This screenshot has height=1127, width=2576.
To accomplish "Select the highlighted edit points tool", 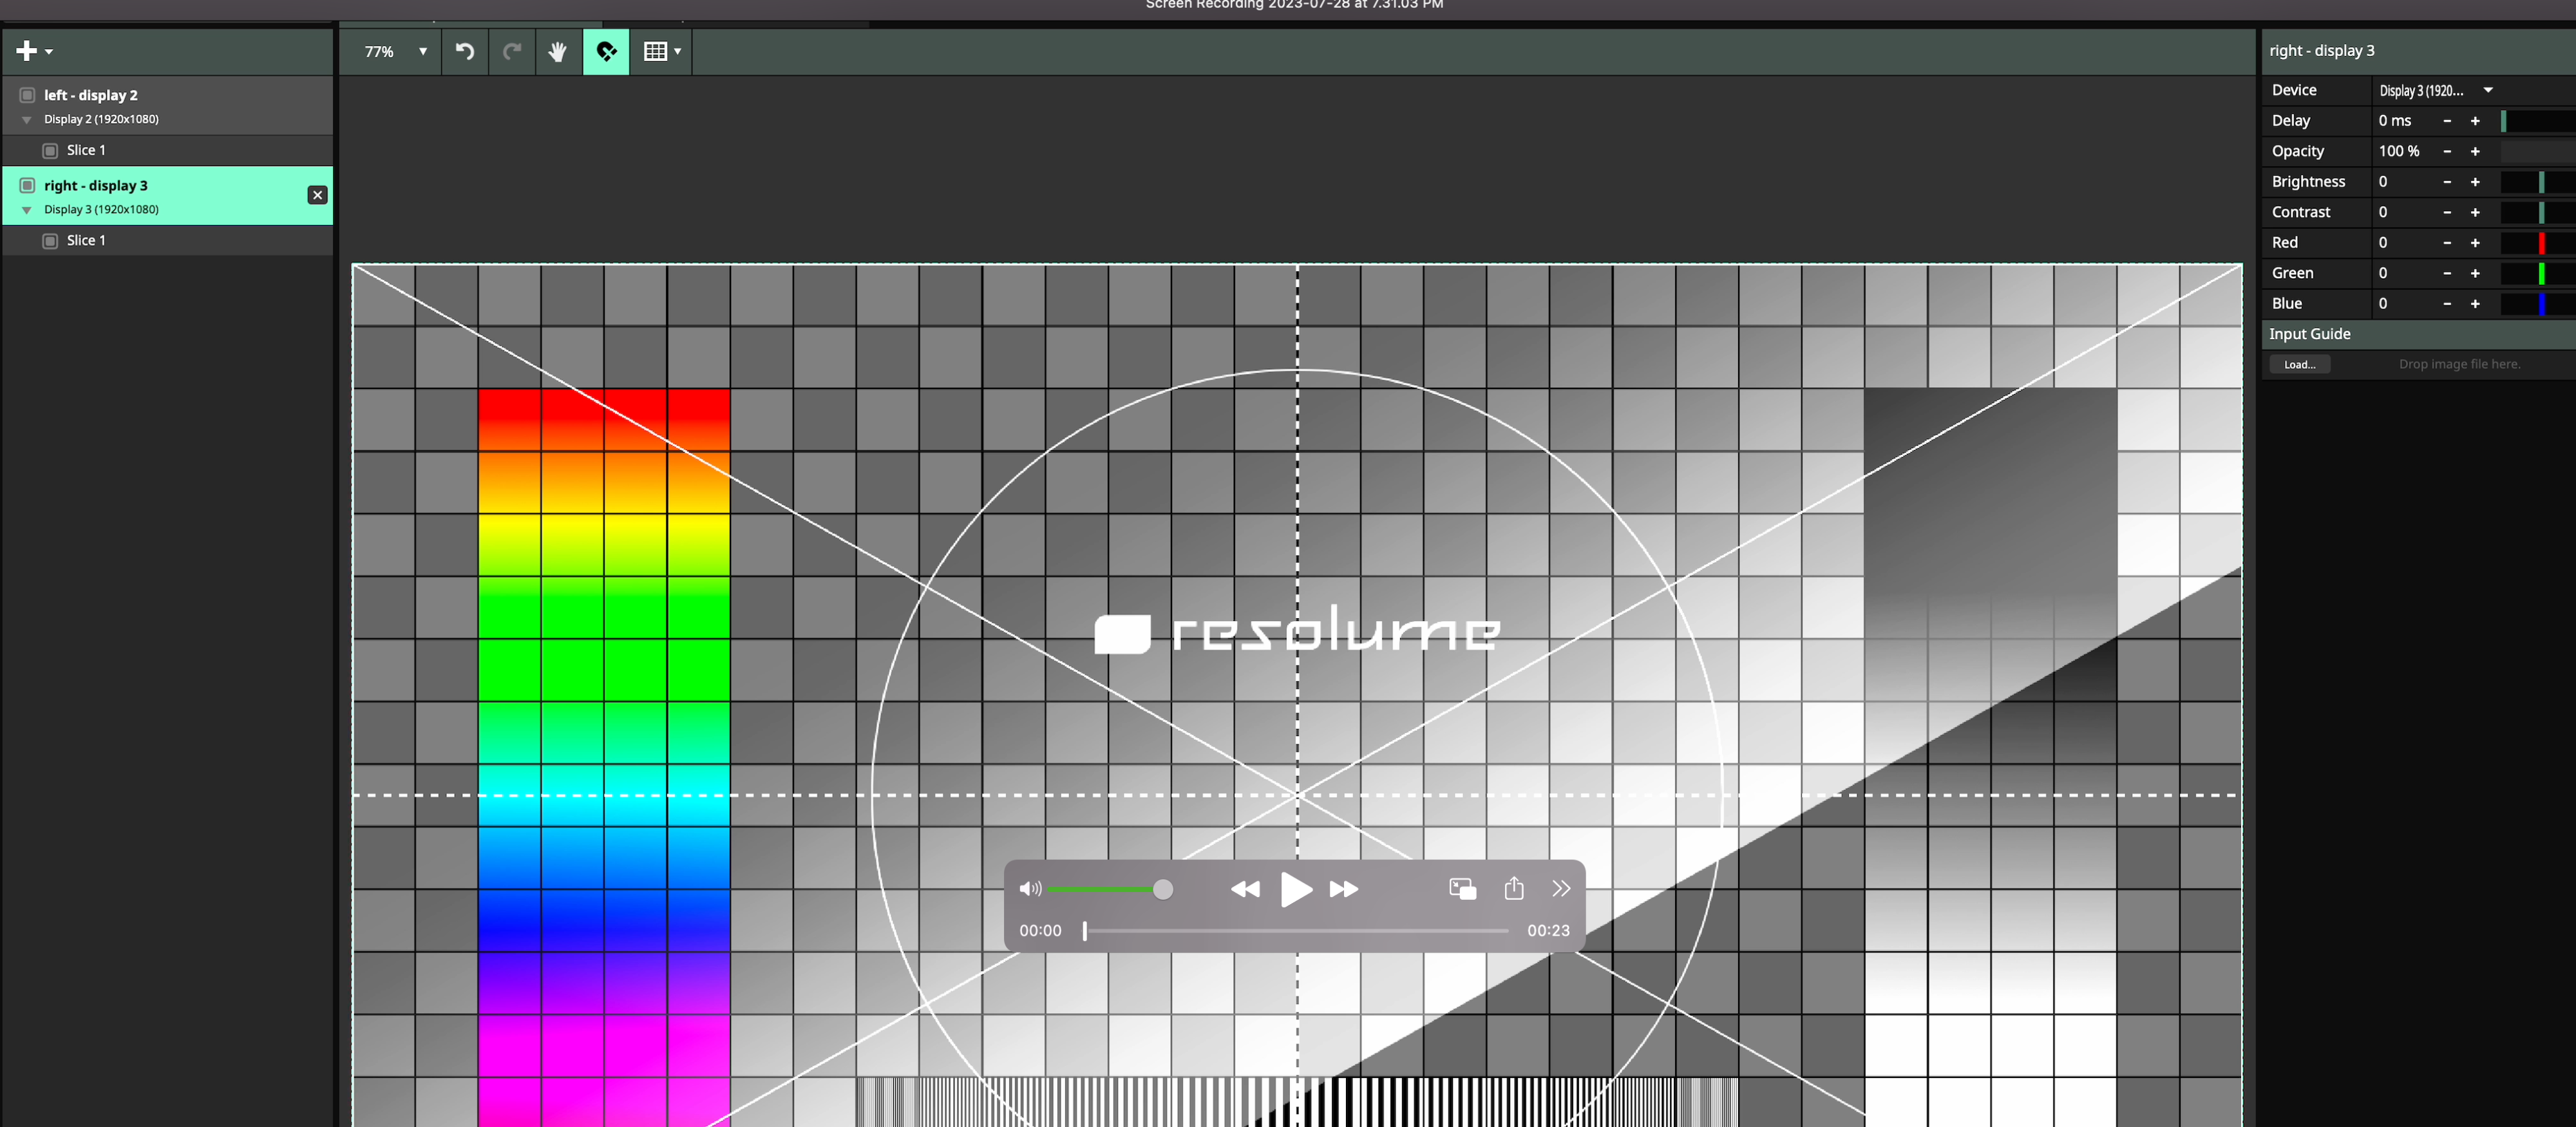I will tap(606, 51).
